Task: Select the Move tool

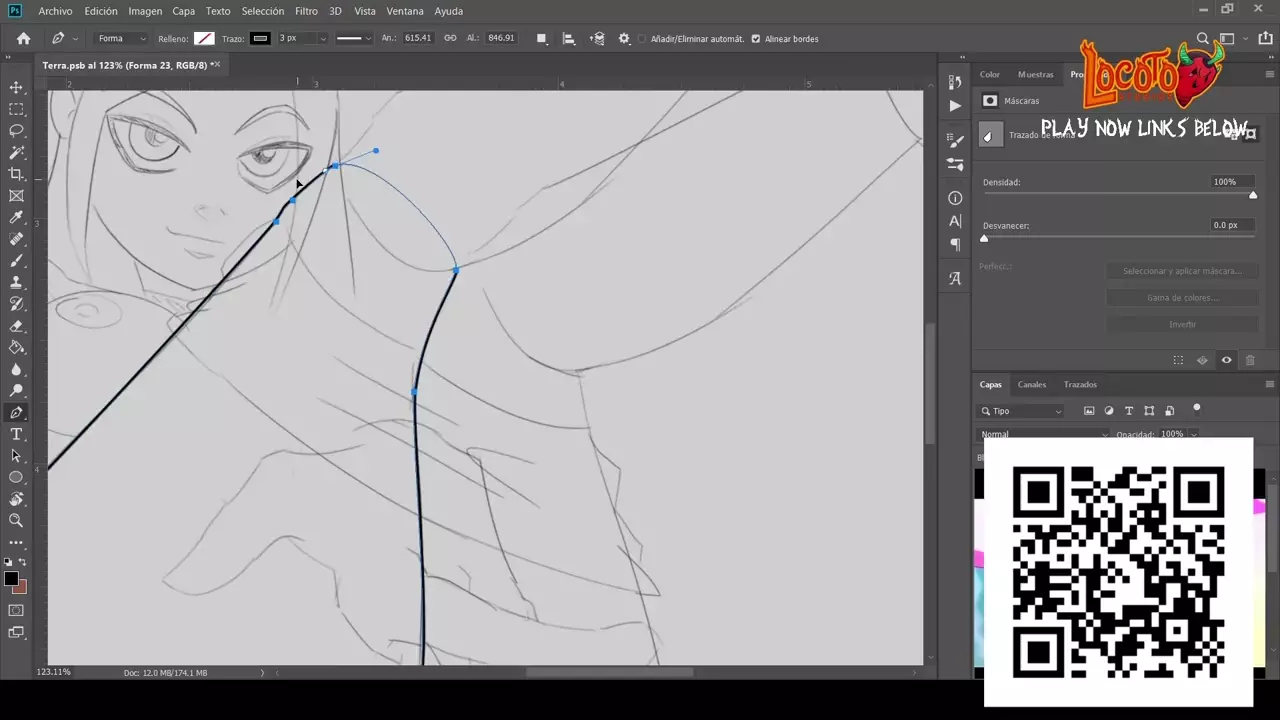Action: pyautogui.click(x=16, y=88)
